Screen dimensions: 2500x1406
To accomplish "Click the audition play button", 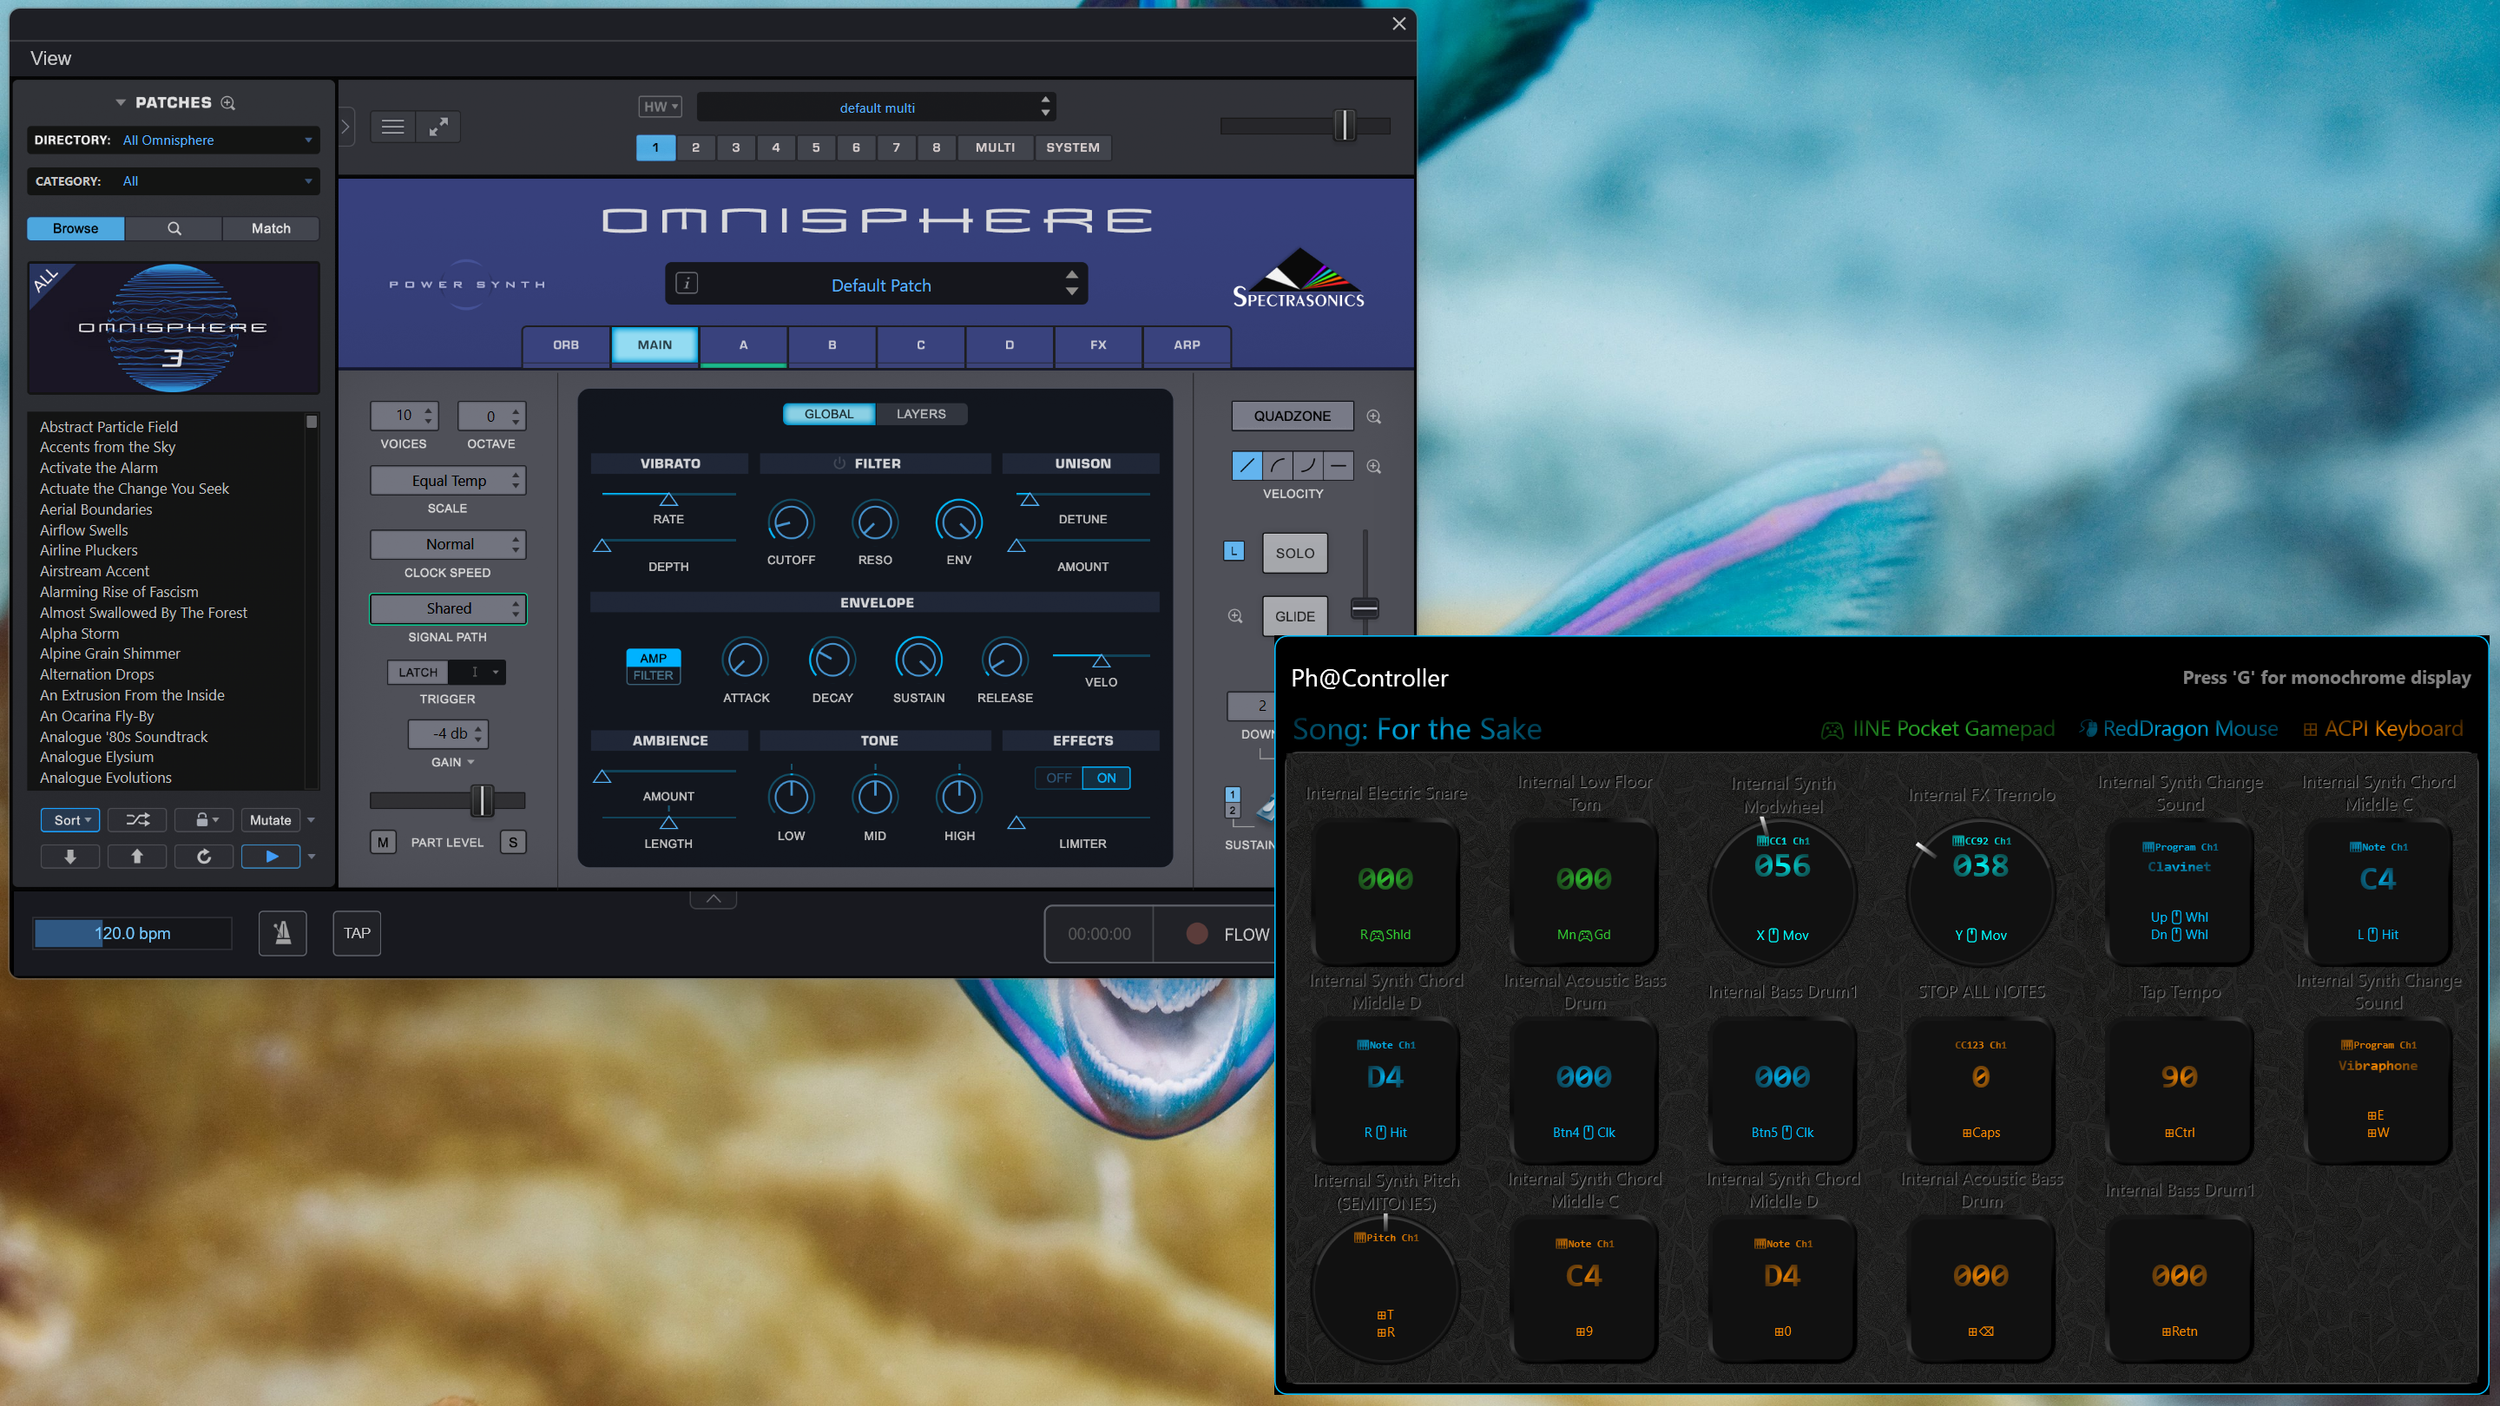I will point(271,857).
